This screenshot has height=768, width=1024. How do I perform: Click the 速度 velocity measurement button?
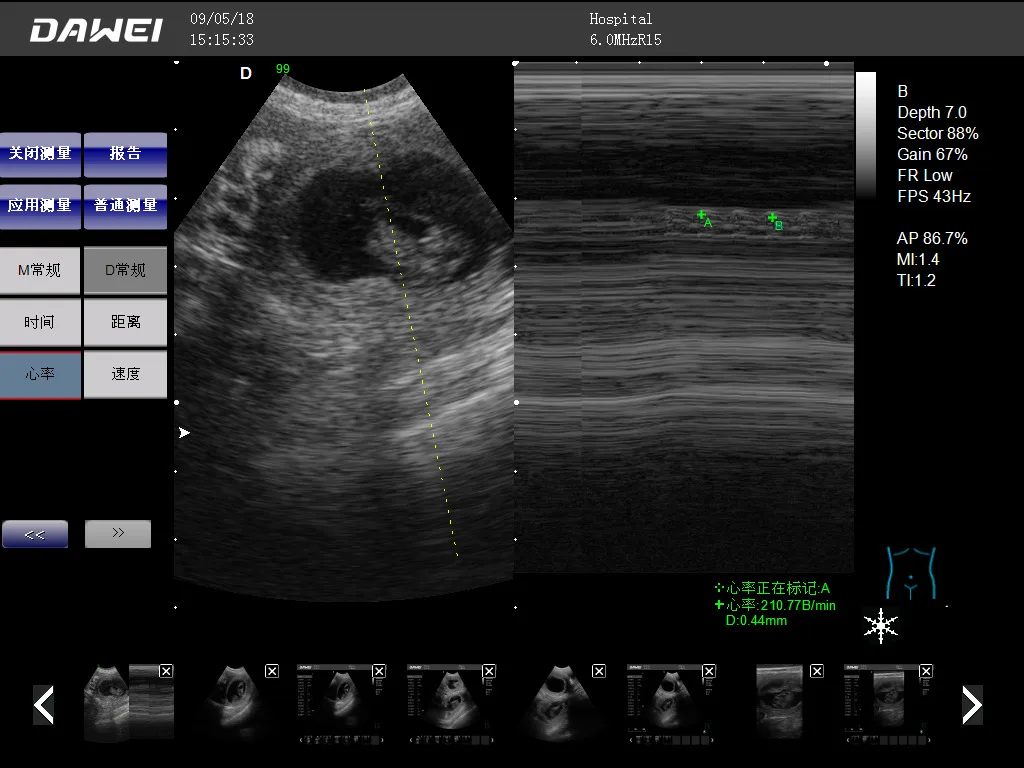pos(125,374)
